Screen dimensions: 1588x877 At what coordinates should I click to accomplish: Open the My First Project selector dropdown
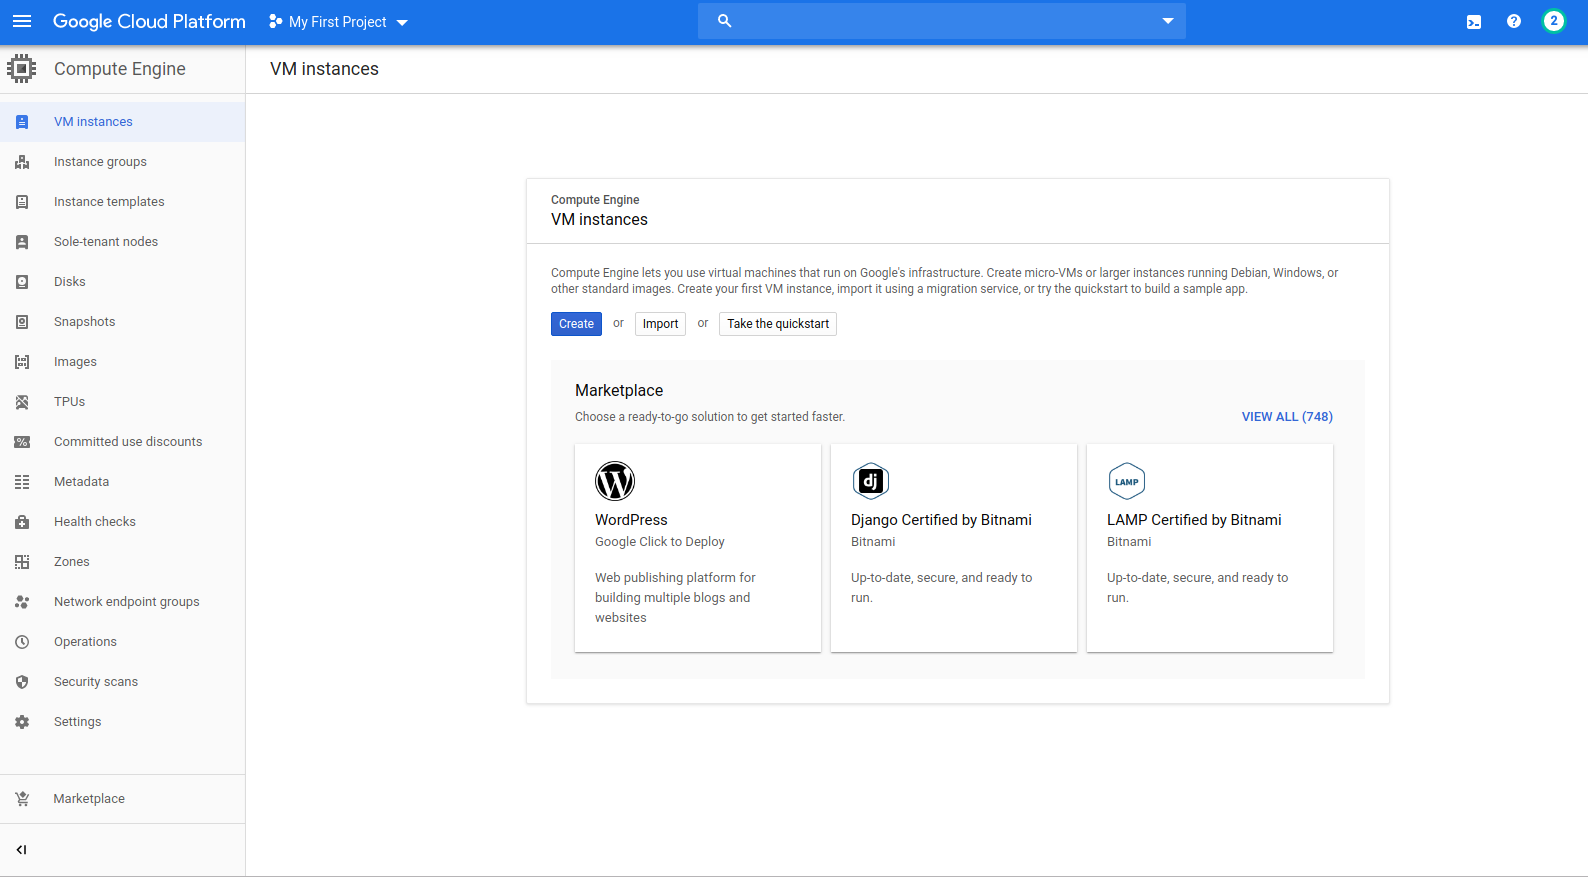pyautogui.click(x=339, y=22)
